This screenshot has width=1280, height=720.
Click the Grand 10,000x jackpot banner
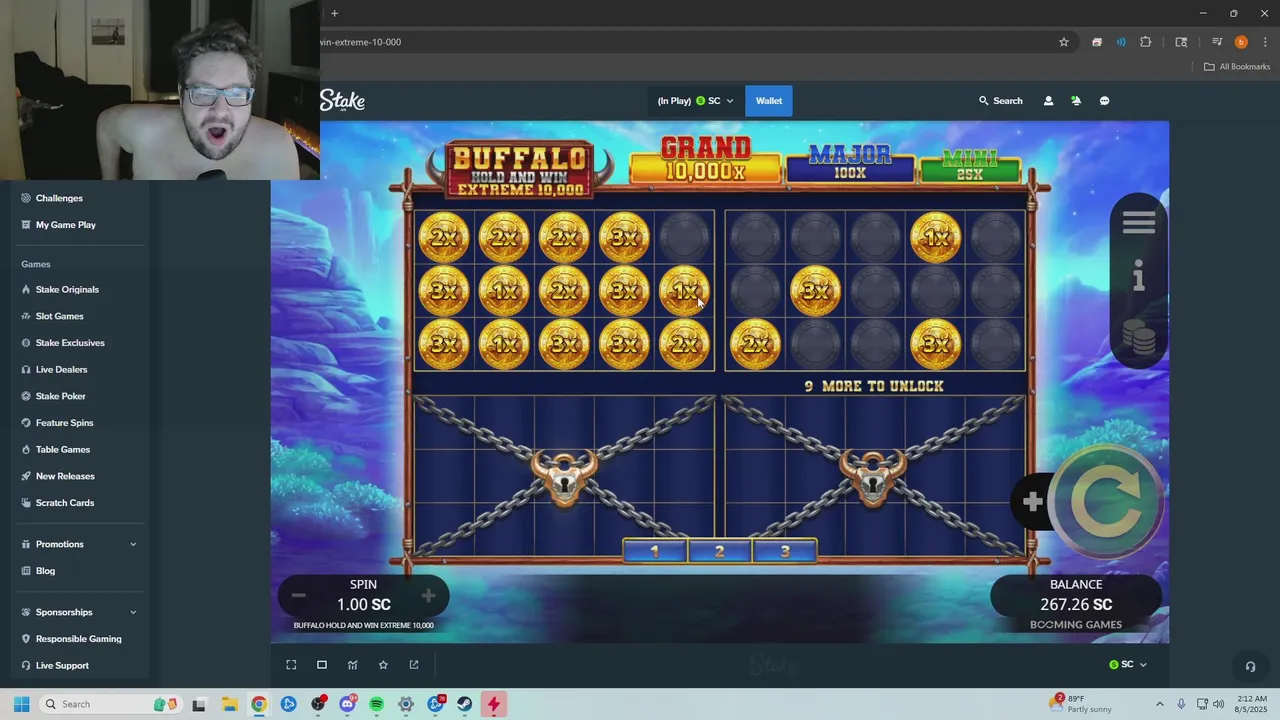[x=705, y=161]
